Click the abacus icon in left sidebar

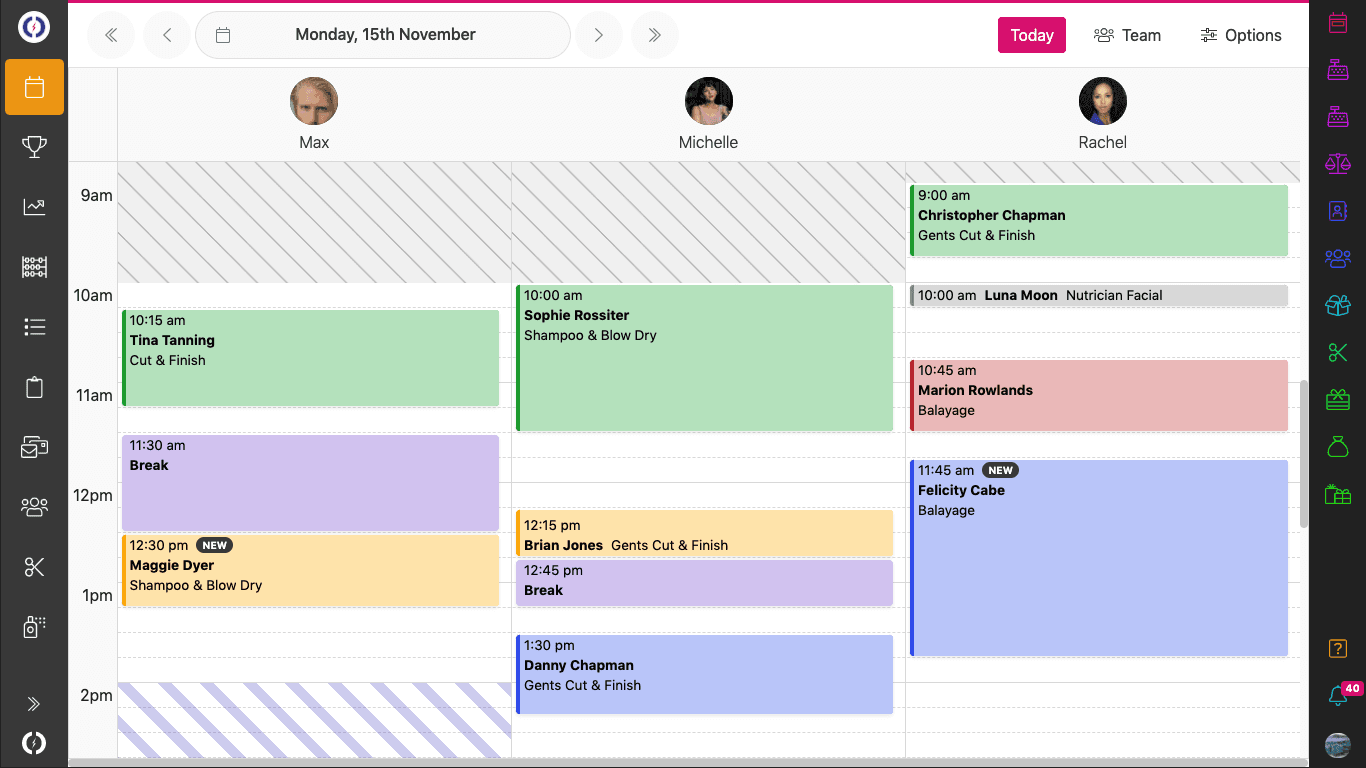pos(34,267)
